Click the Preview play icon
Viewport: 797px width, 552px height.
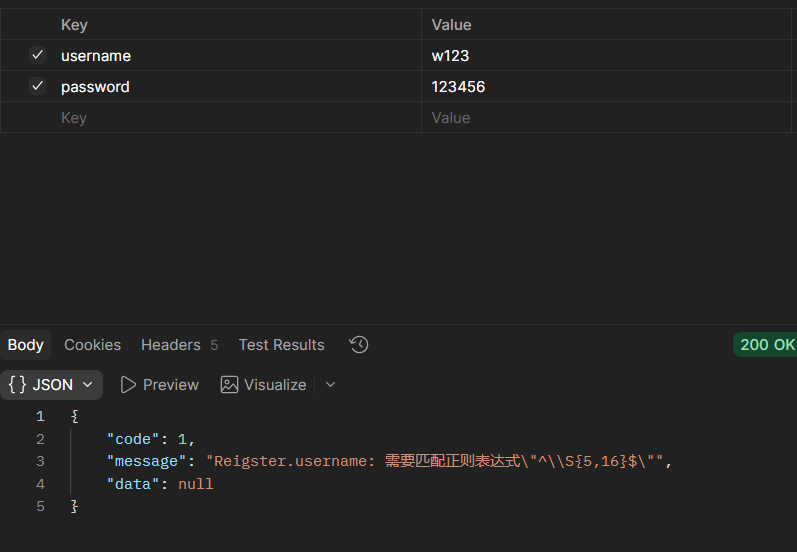[128, 385]
